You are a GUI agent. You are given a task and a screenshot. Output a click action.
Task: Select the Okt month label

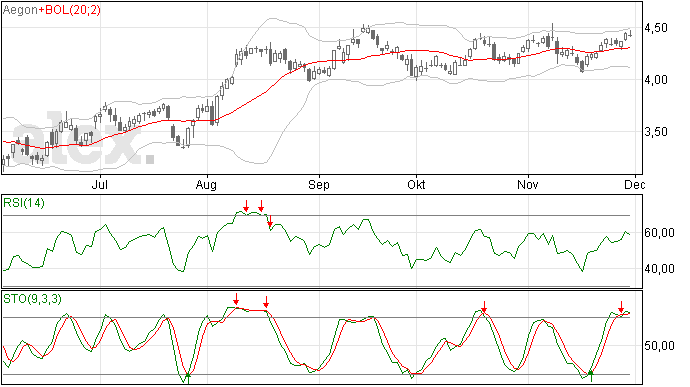point(416,184)
